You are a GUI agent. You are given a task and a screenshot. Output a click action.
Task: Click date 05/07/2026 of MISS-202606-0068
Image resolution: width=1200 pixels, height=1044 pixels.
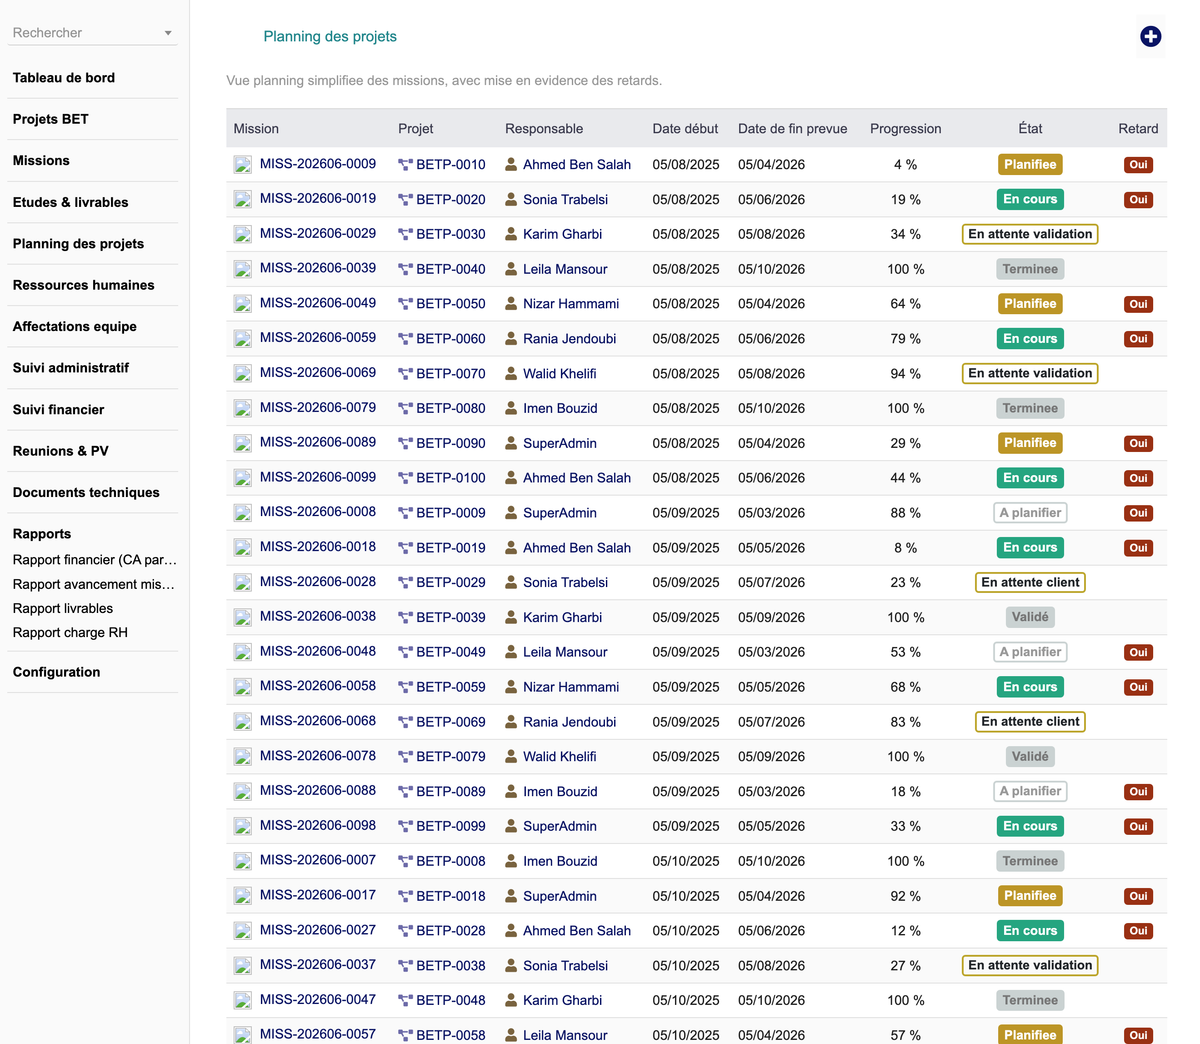[771, 722]
